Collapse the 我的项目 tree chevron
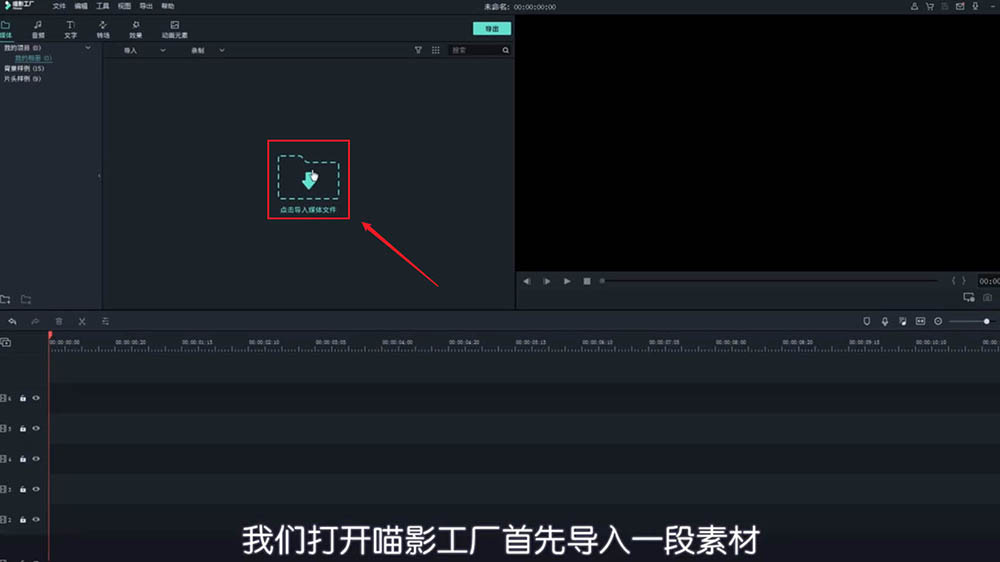The height and width of the screenshot is (562, 1000). click(88, 48)
